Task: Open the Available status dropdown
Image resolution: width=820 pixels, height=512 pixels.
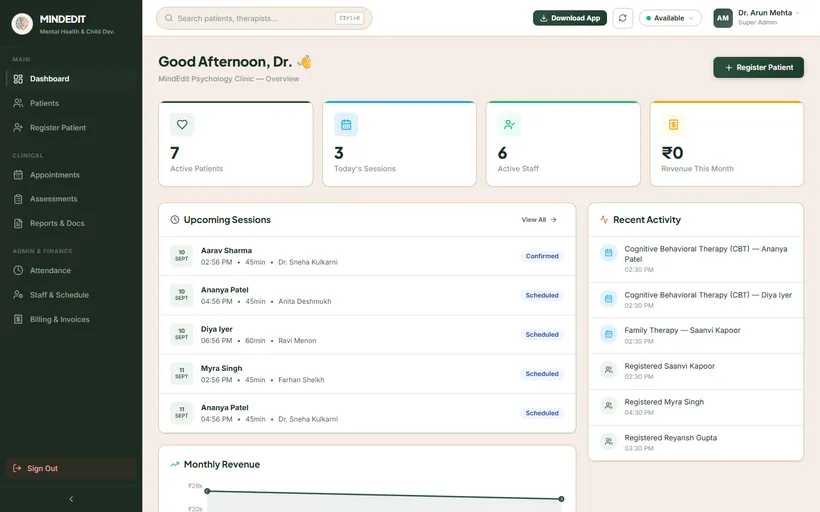Action: 670,18
